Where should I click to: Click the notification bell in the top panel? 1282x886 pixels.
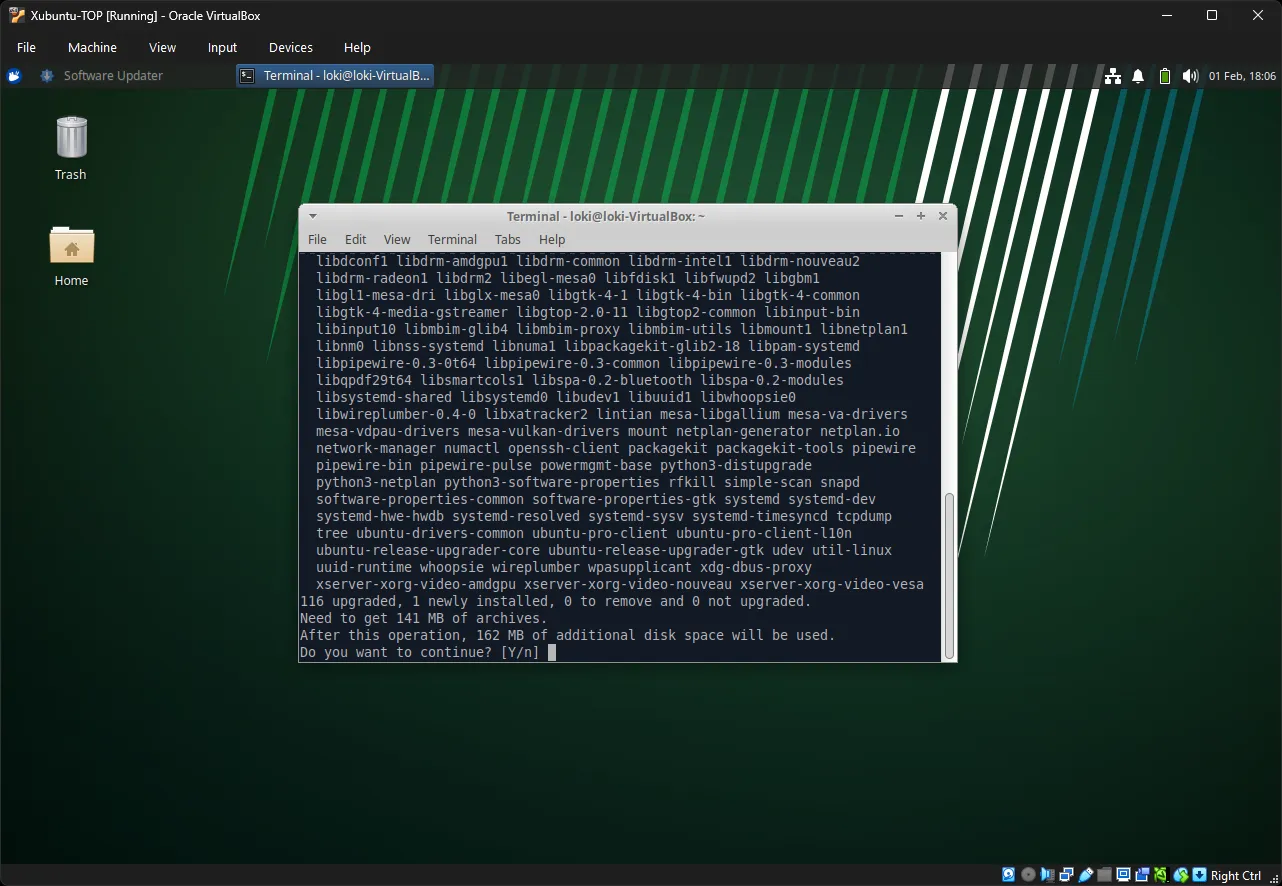1137,75
